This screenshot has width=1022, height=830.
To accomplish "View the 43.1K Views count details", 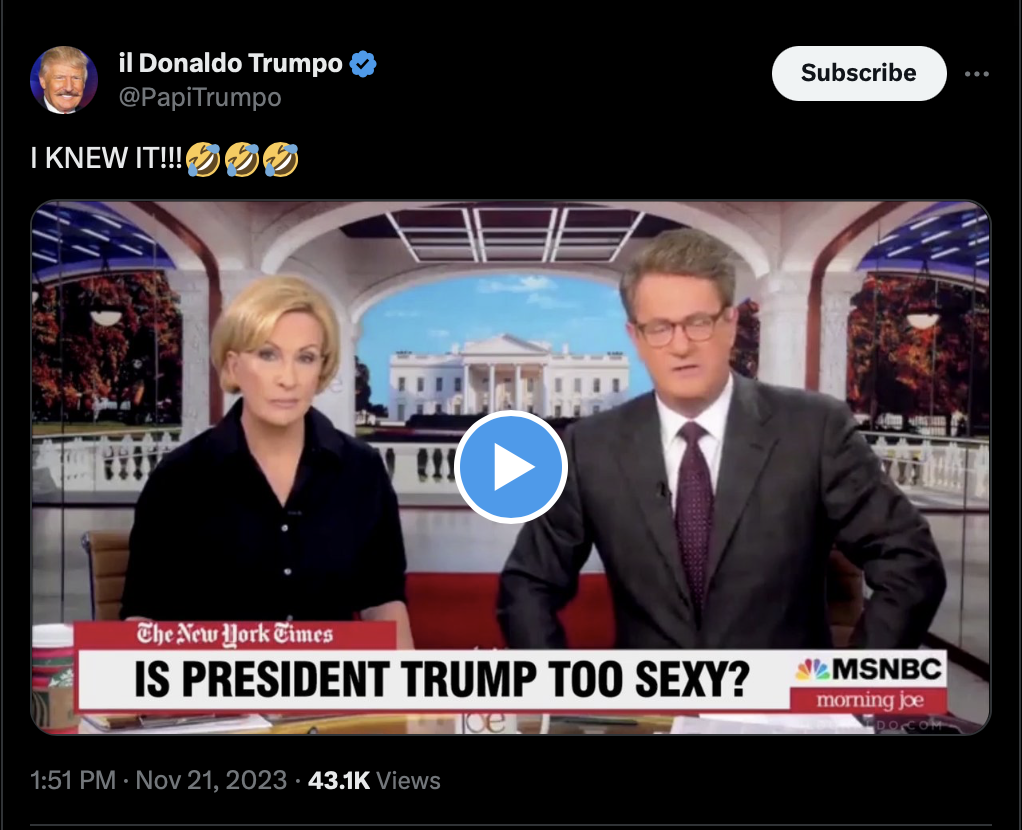I will pos(374,780).
